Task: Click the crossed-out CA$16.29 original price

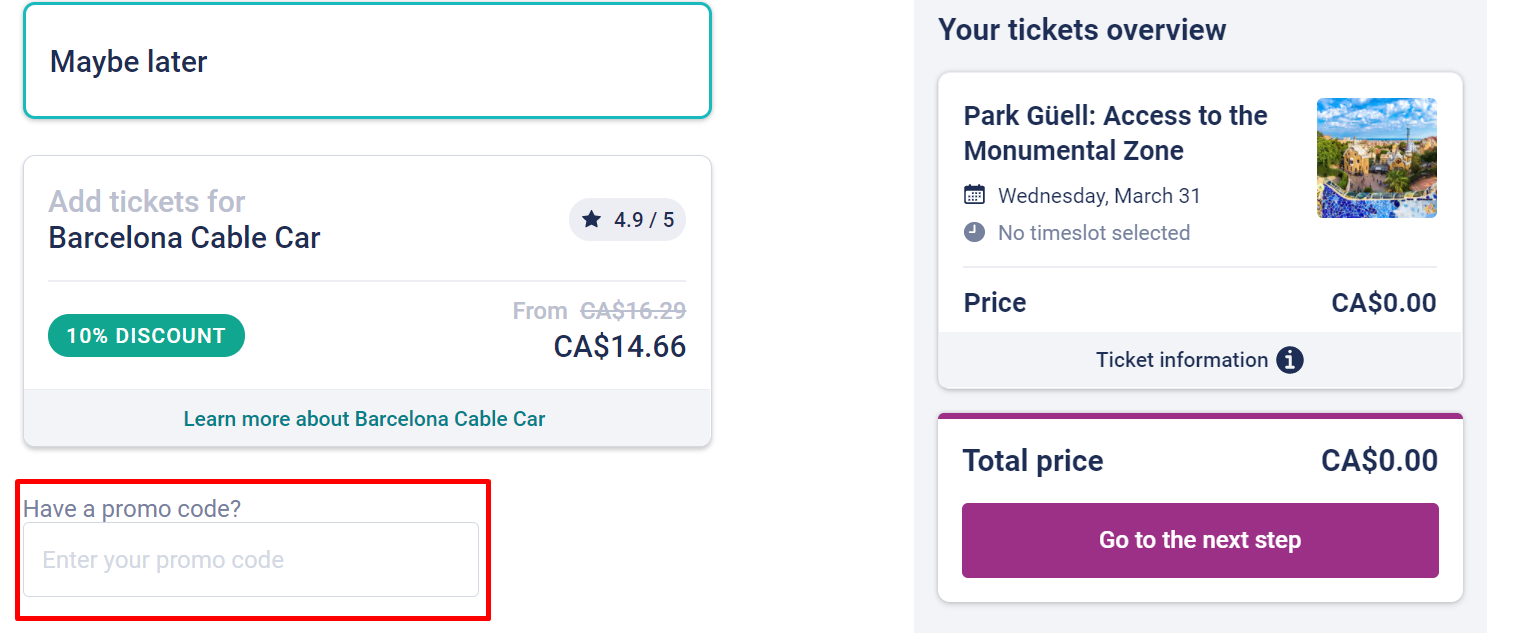Action: [633, 311]
